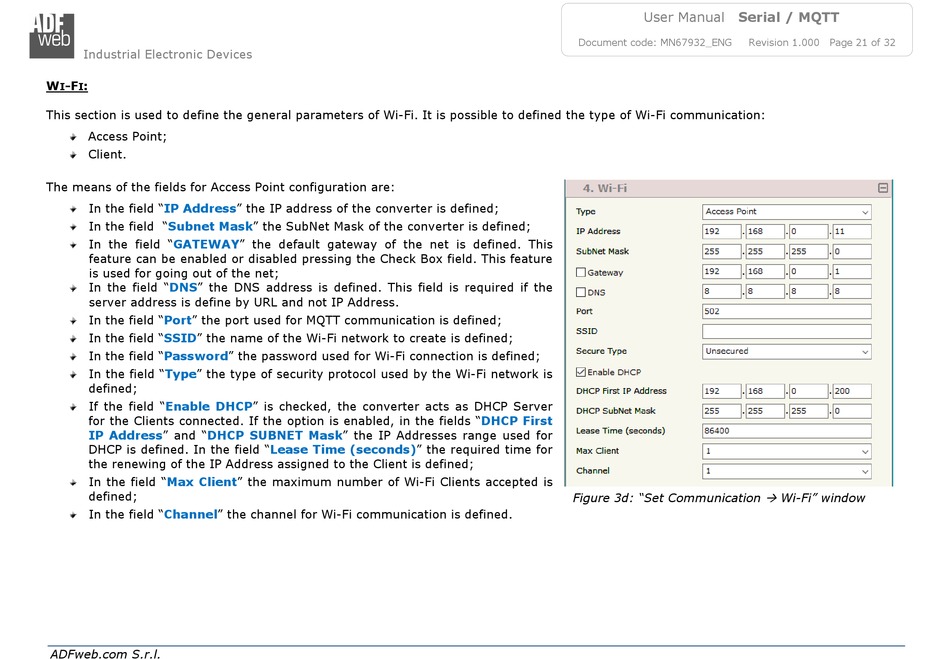Open the Secure Type dropdown

(x=786, y=352)
